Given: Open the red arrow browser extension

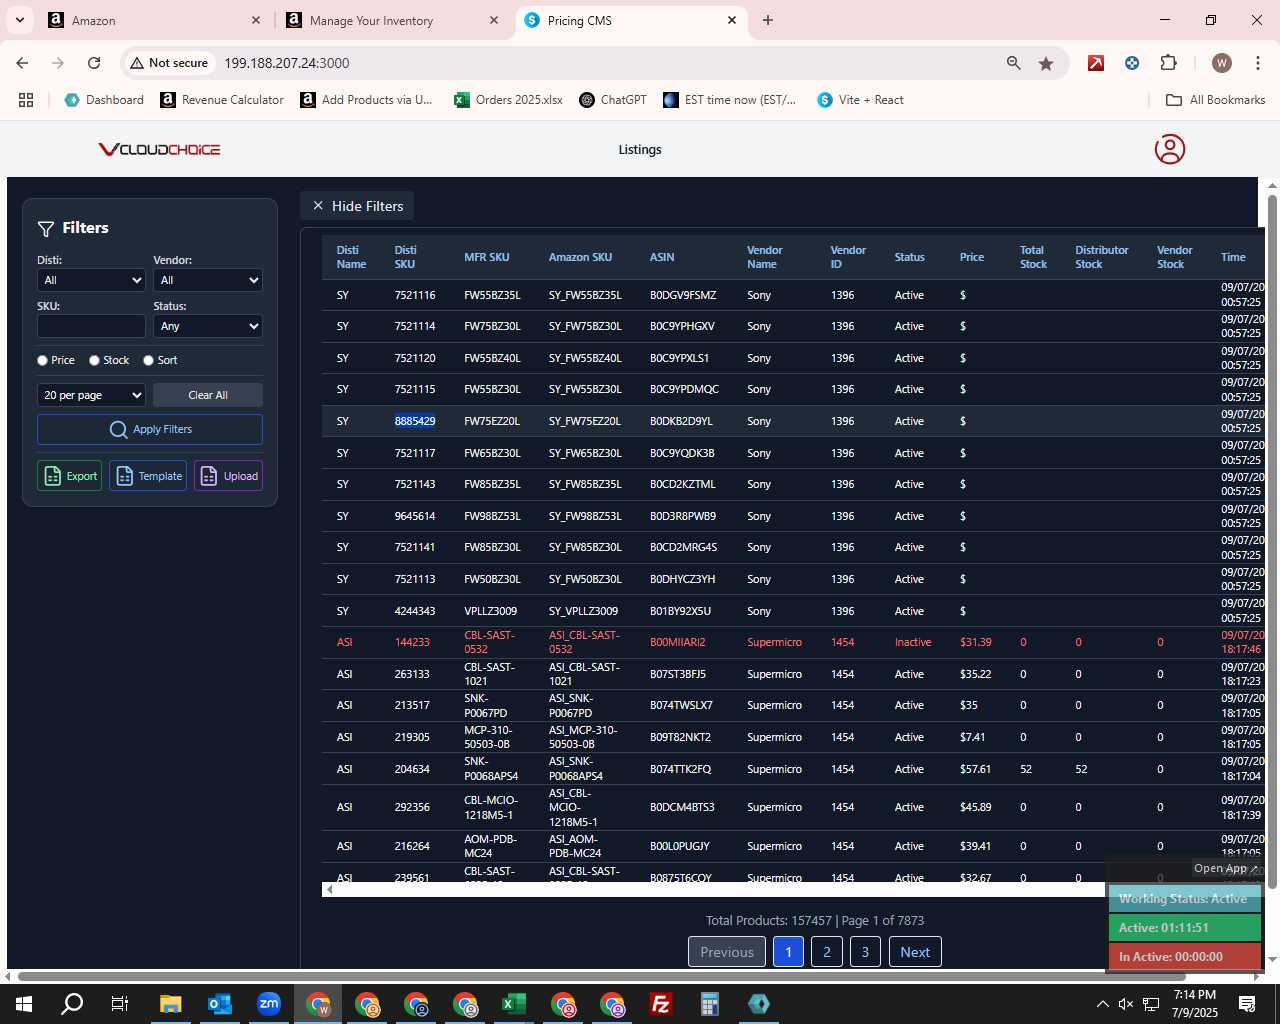Looking at the screenshot, I should (x=1096, y=63).
